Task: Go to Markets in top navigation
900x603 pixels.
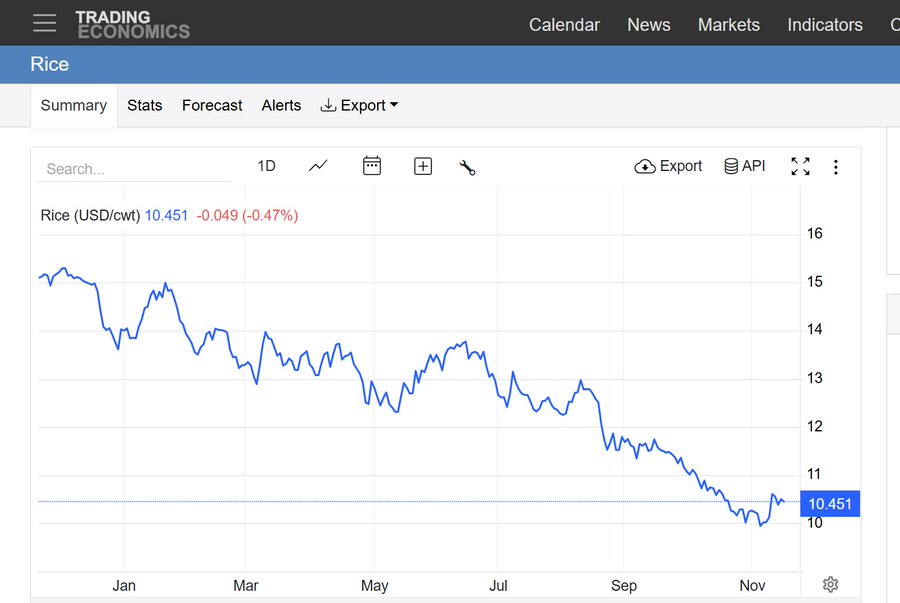Action: coord(728,25)
